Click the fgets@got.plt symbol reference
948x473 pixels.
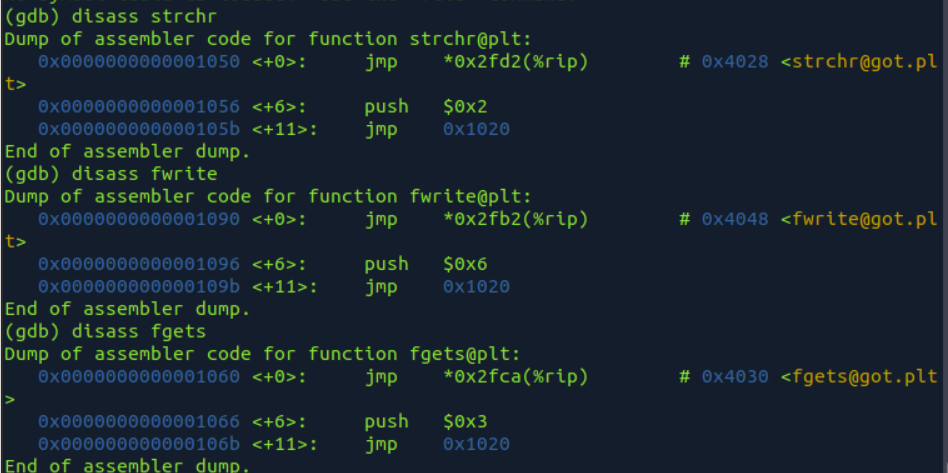point(859,377)
